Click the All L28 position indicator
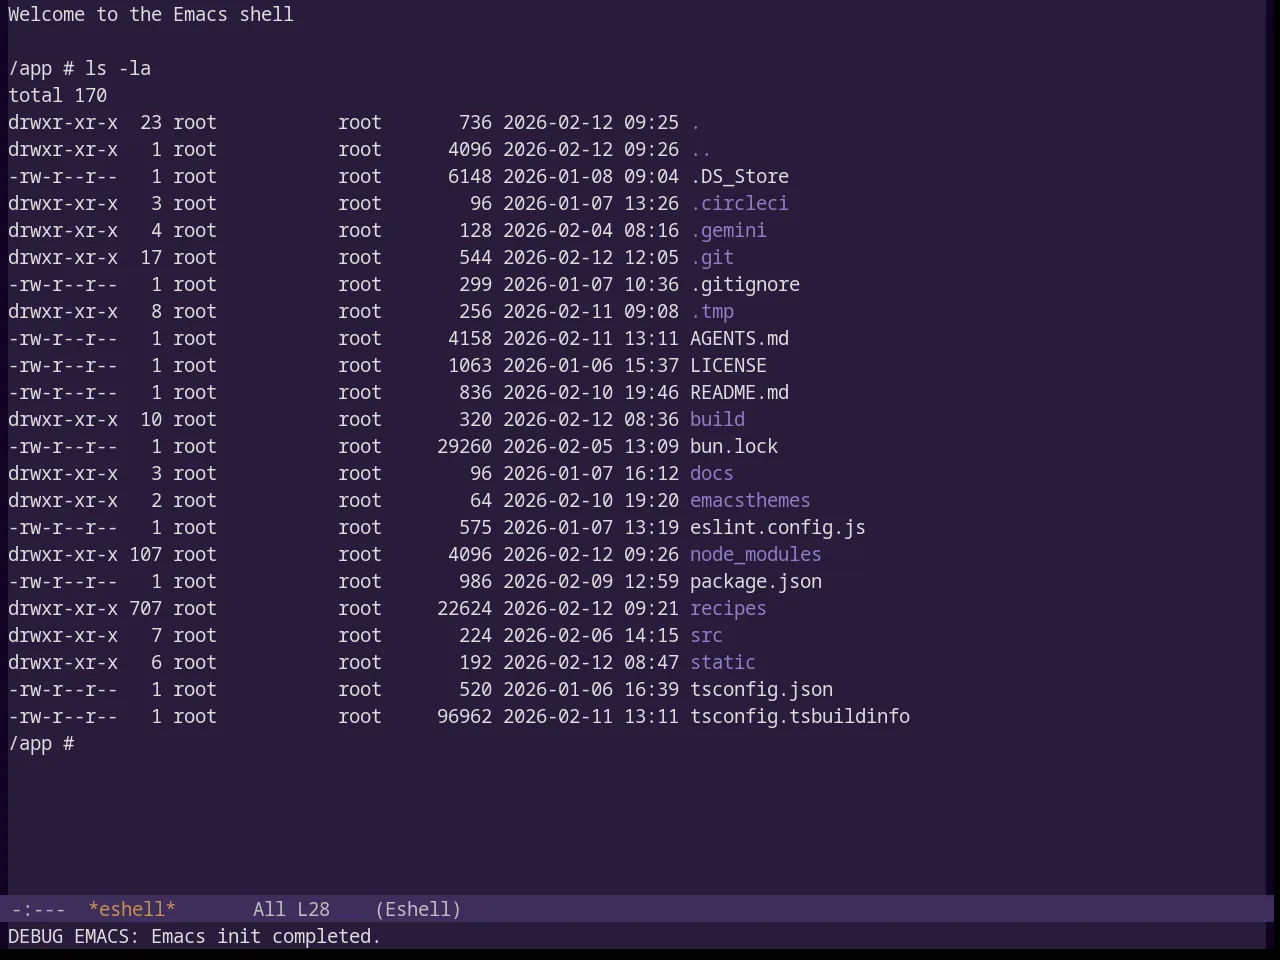This screenshot has height=960, width=1280. pyautogui.click(x=291, y=909)
